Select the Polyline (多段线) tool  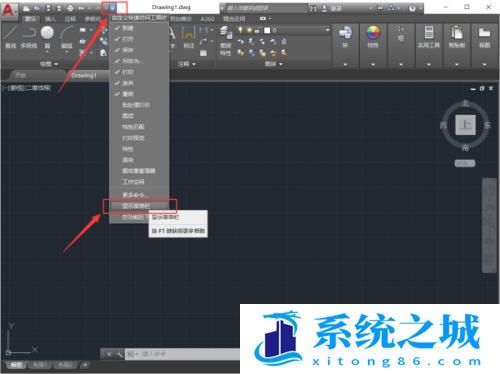coord(29,37)
